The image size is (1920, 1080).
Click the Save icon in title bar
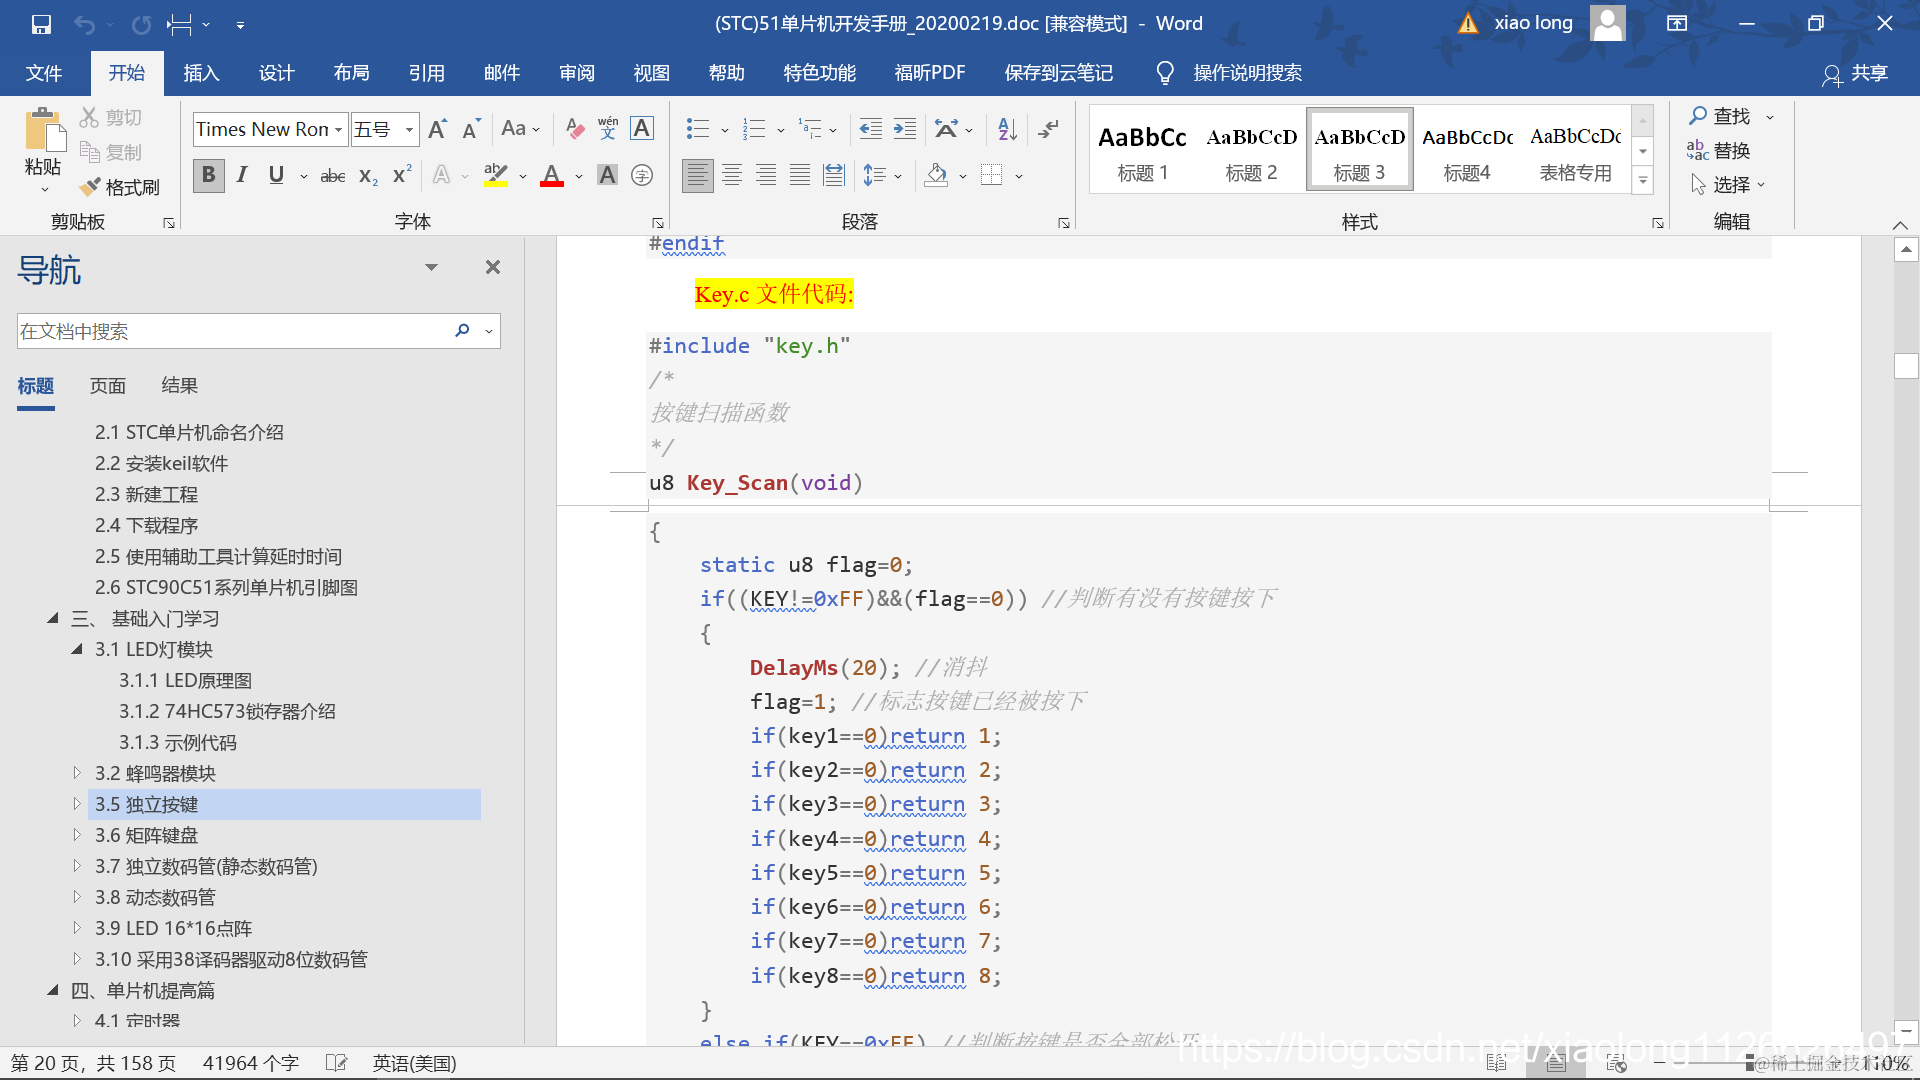click(41, 24)
